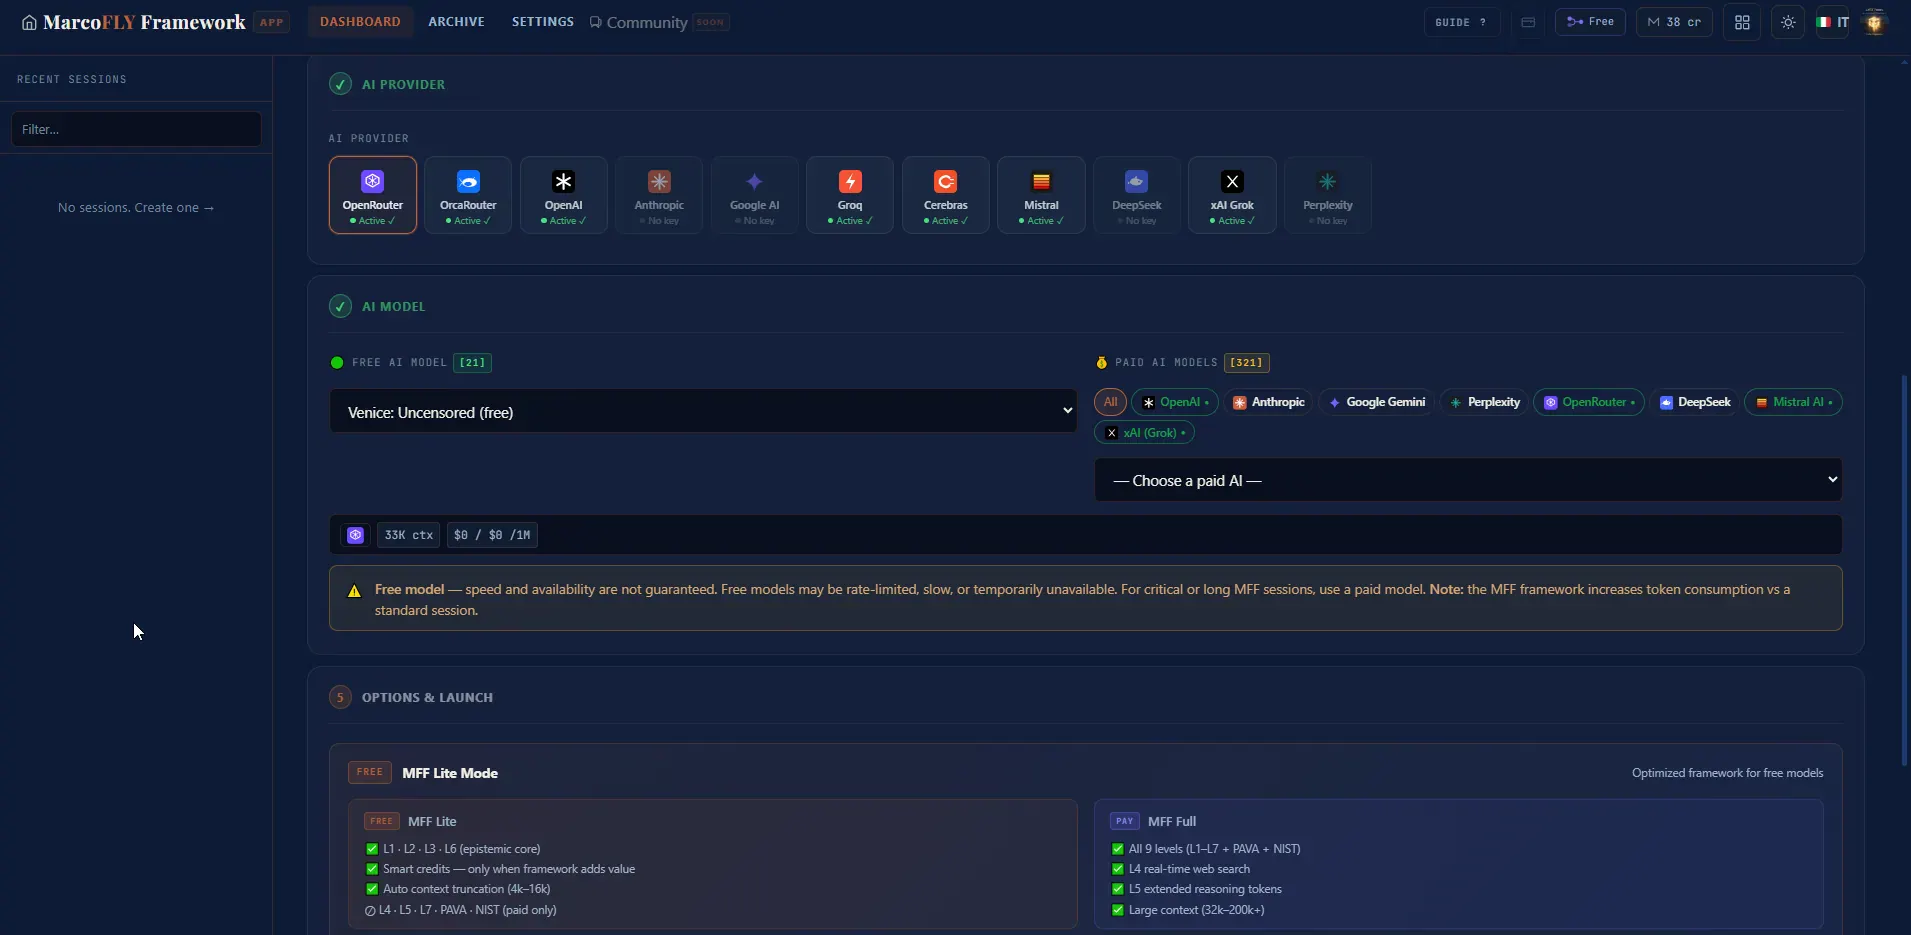Click the green check next to AI MODEL
1911x935 pixels.
pos(340,306)
